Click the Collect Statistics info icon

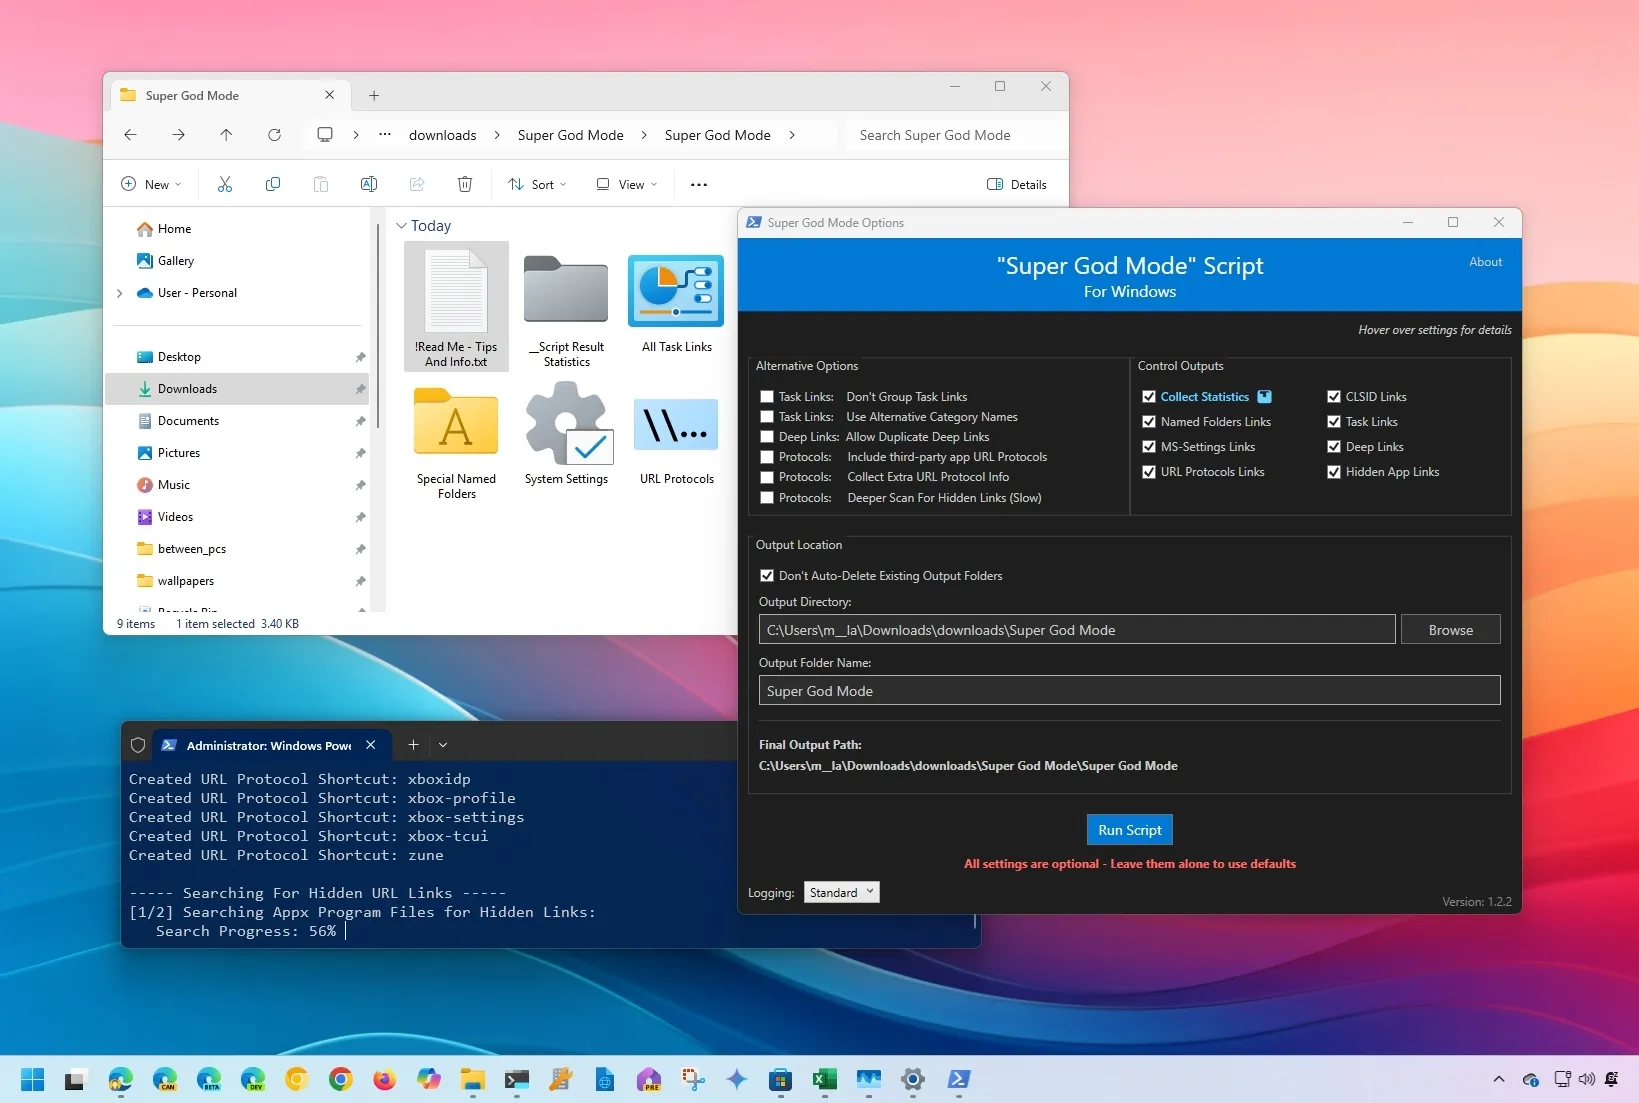(1265, 397)
